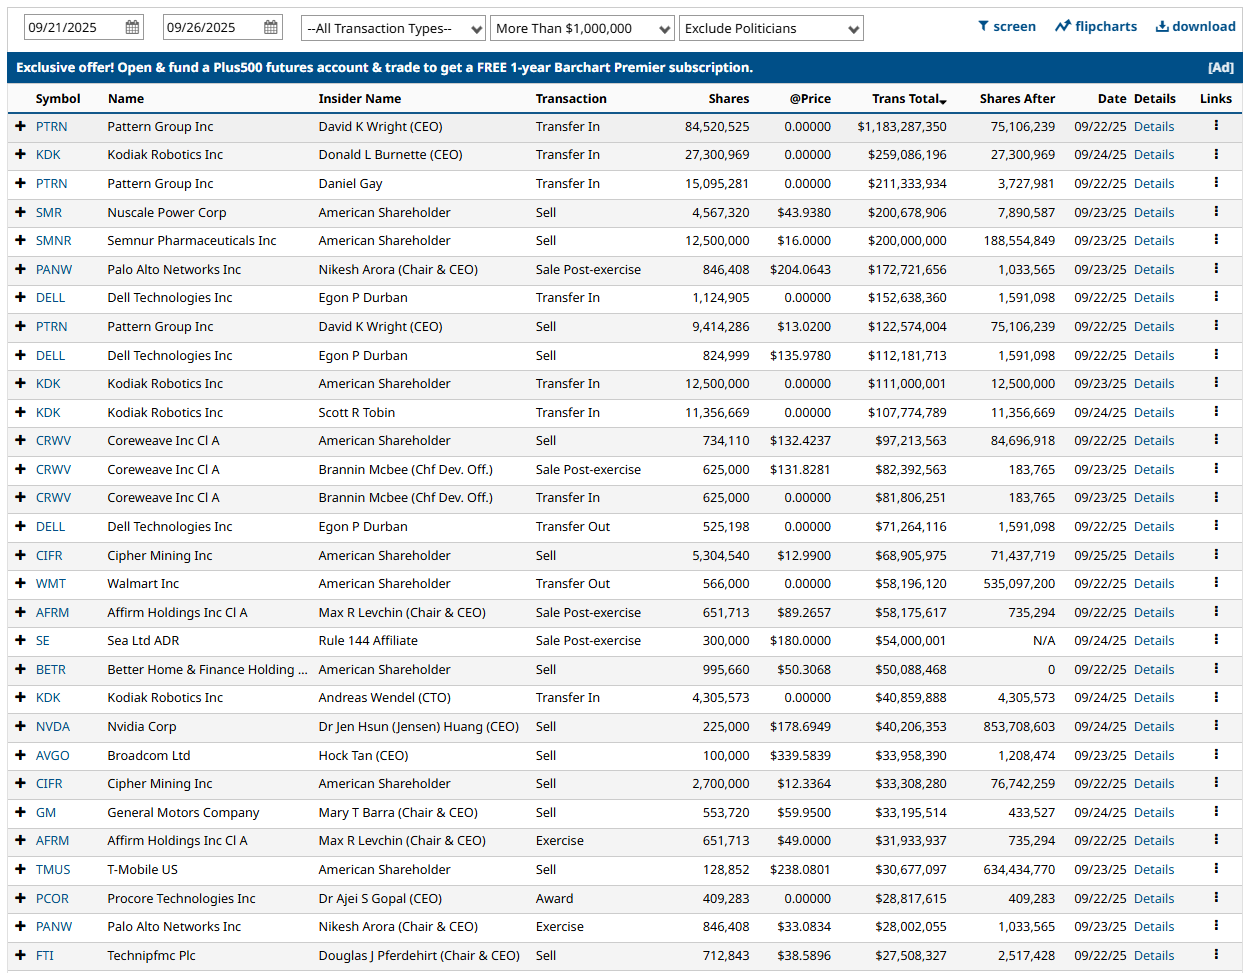This screenshot has width=1250, height=973.
Task: Expand the AVGO Broadcom row
Action: click(20, 755)
